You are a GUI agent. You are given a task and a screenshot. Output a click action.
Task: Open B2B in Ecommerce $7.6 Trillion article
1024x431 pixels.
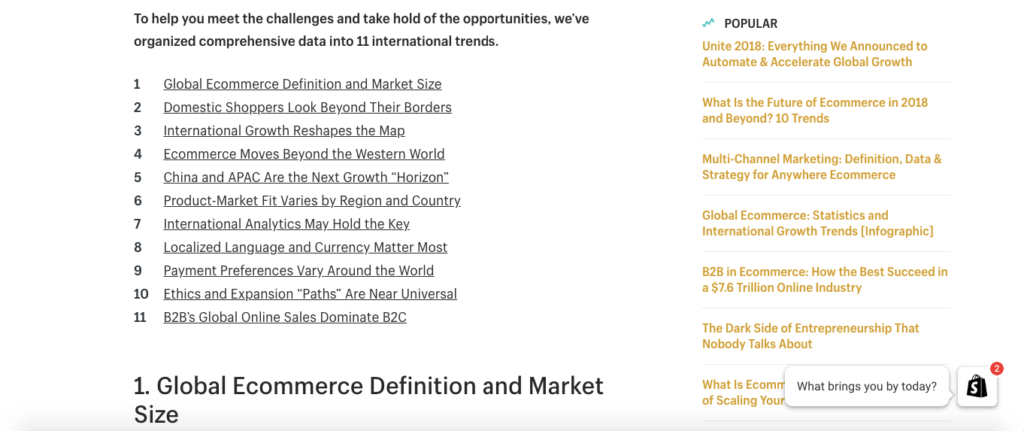[x=825, y=279]
